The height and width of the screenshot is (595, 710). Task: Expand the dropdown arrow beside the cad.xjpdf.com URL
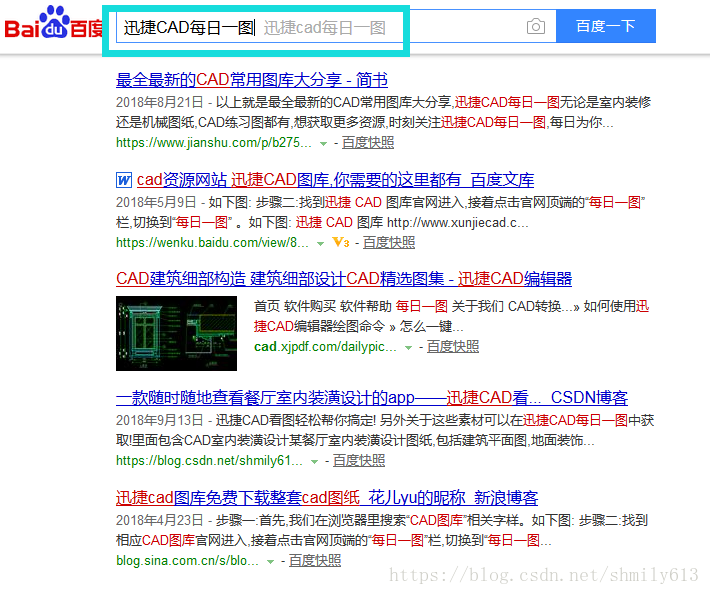pos(408,348)
